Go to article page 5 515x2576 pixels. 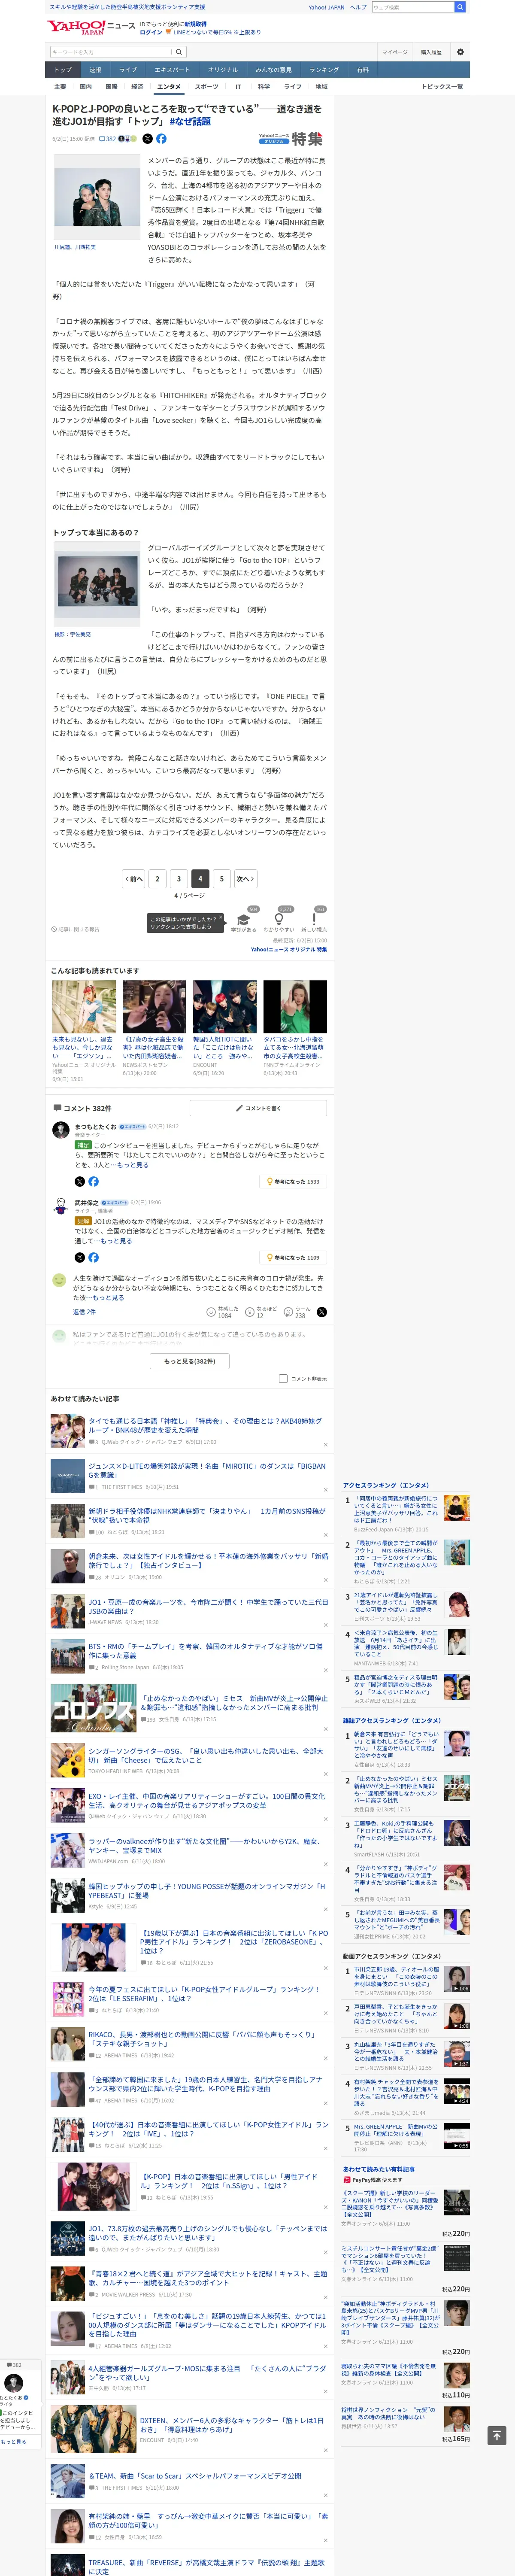click(x=222, y=879)
